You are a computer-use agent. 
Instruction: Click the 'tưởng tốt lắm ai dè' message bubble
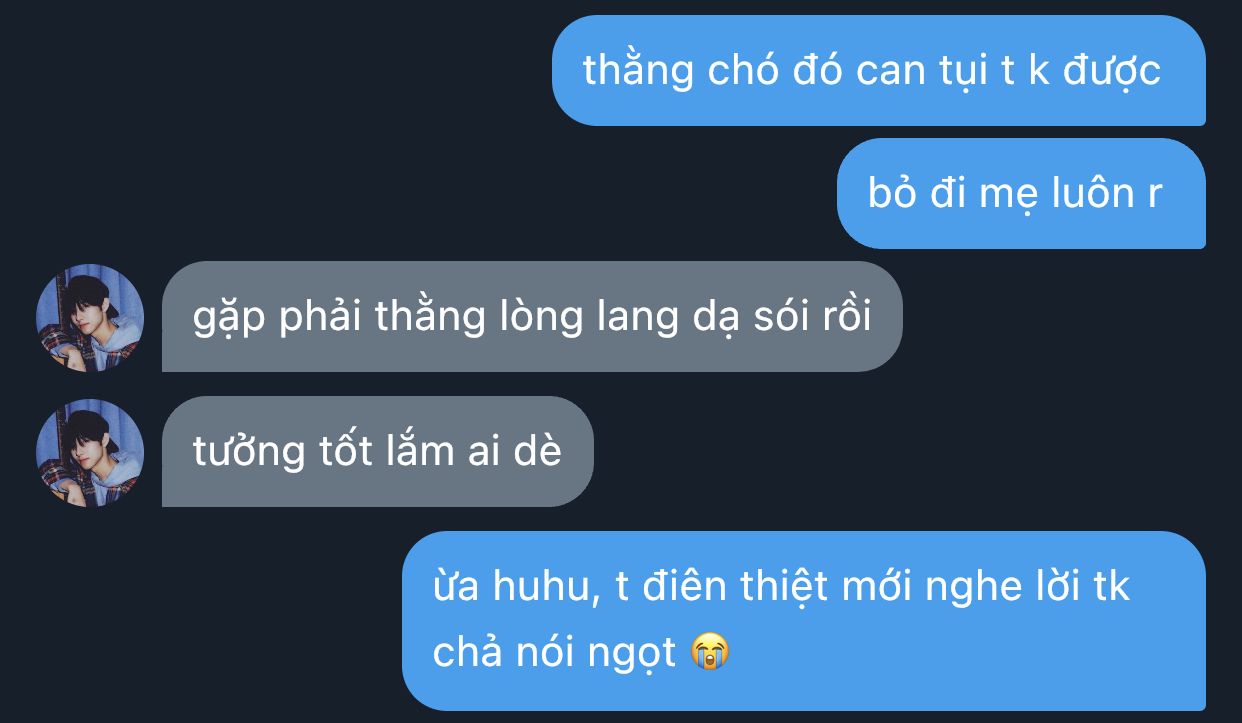pyautogui.click(x=378, y=451)
